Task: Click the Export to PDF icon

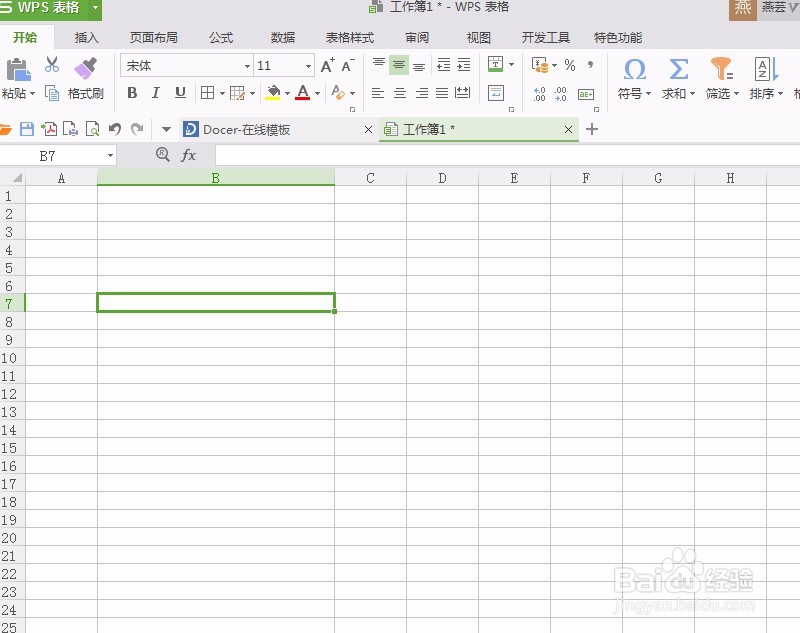Action: tap(47, 128)
